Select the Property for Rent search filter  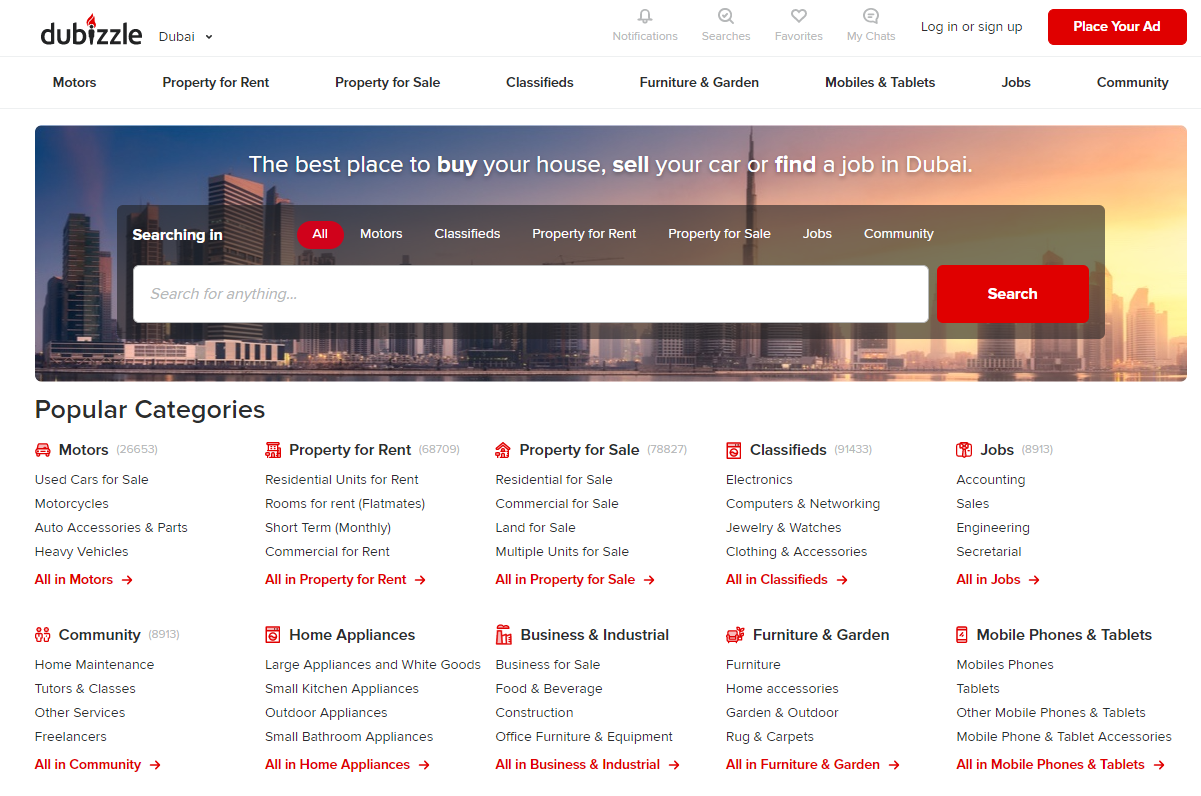pyautogui.click(x=584, y=234)
